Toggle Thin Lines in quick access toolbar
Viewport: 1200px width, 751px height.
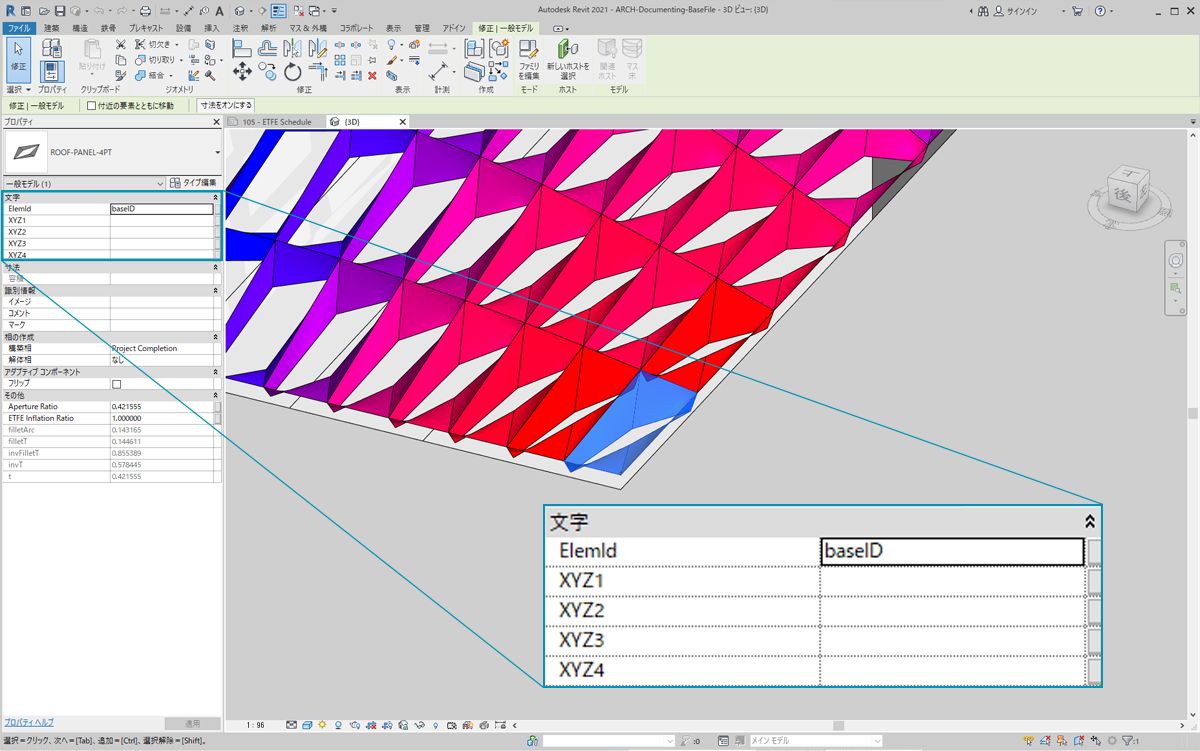tap(278, 10)
